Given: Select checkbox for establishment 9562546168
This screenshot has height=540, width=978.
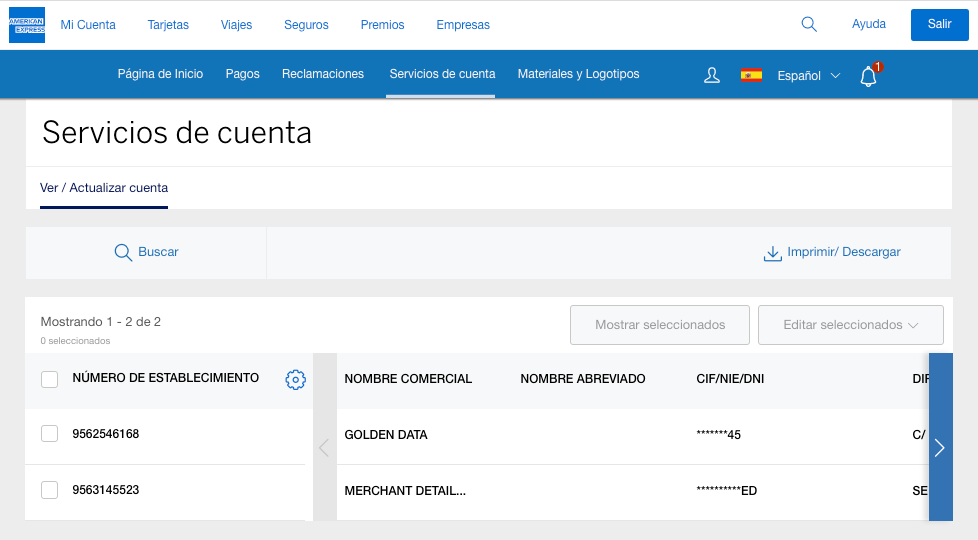Looking at the screenshot, I should click(x=49, y=434).
